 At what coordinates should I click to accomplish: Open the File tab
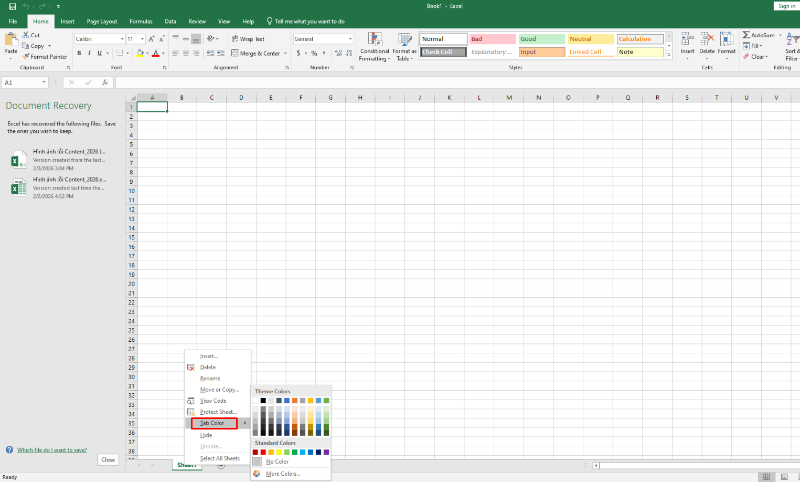[13, 21]
